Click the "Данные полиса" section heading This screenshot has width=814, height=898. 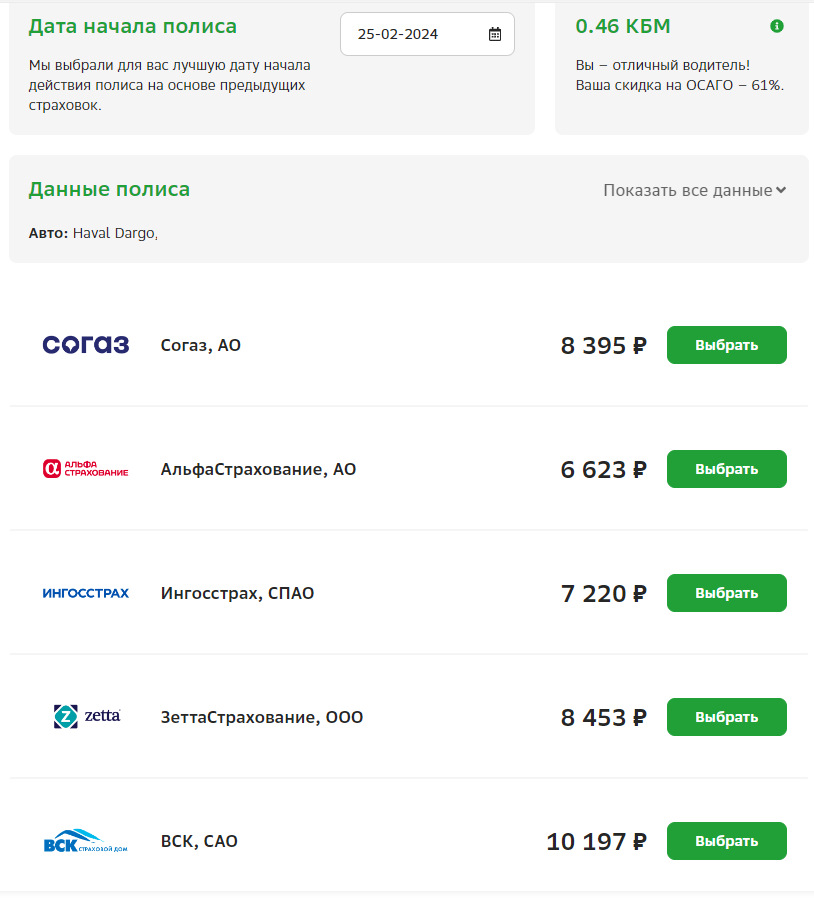[x=109, y=189]
